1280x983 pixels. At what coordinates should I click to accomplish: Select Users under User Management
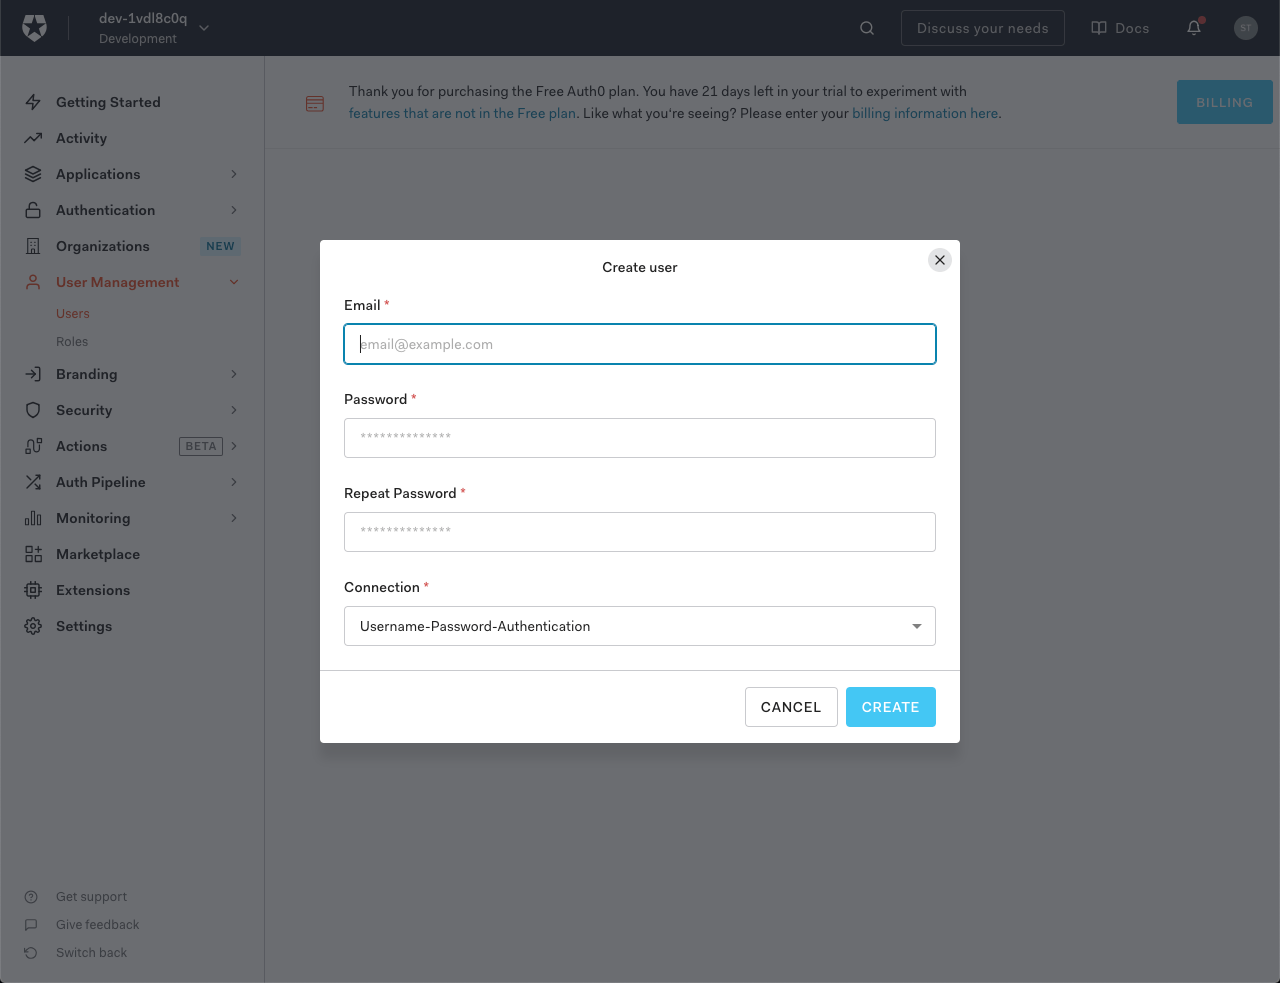tap(72, 313)
